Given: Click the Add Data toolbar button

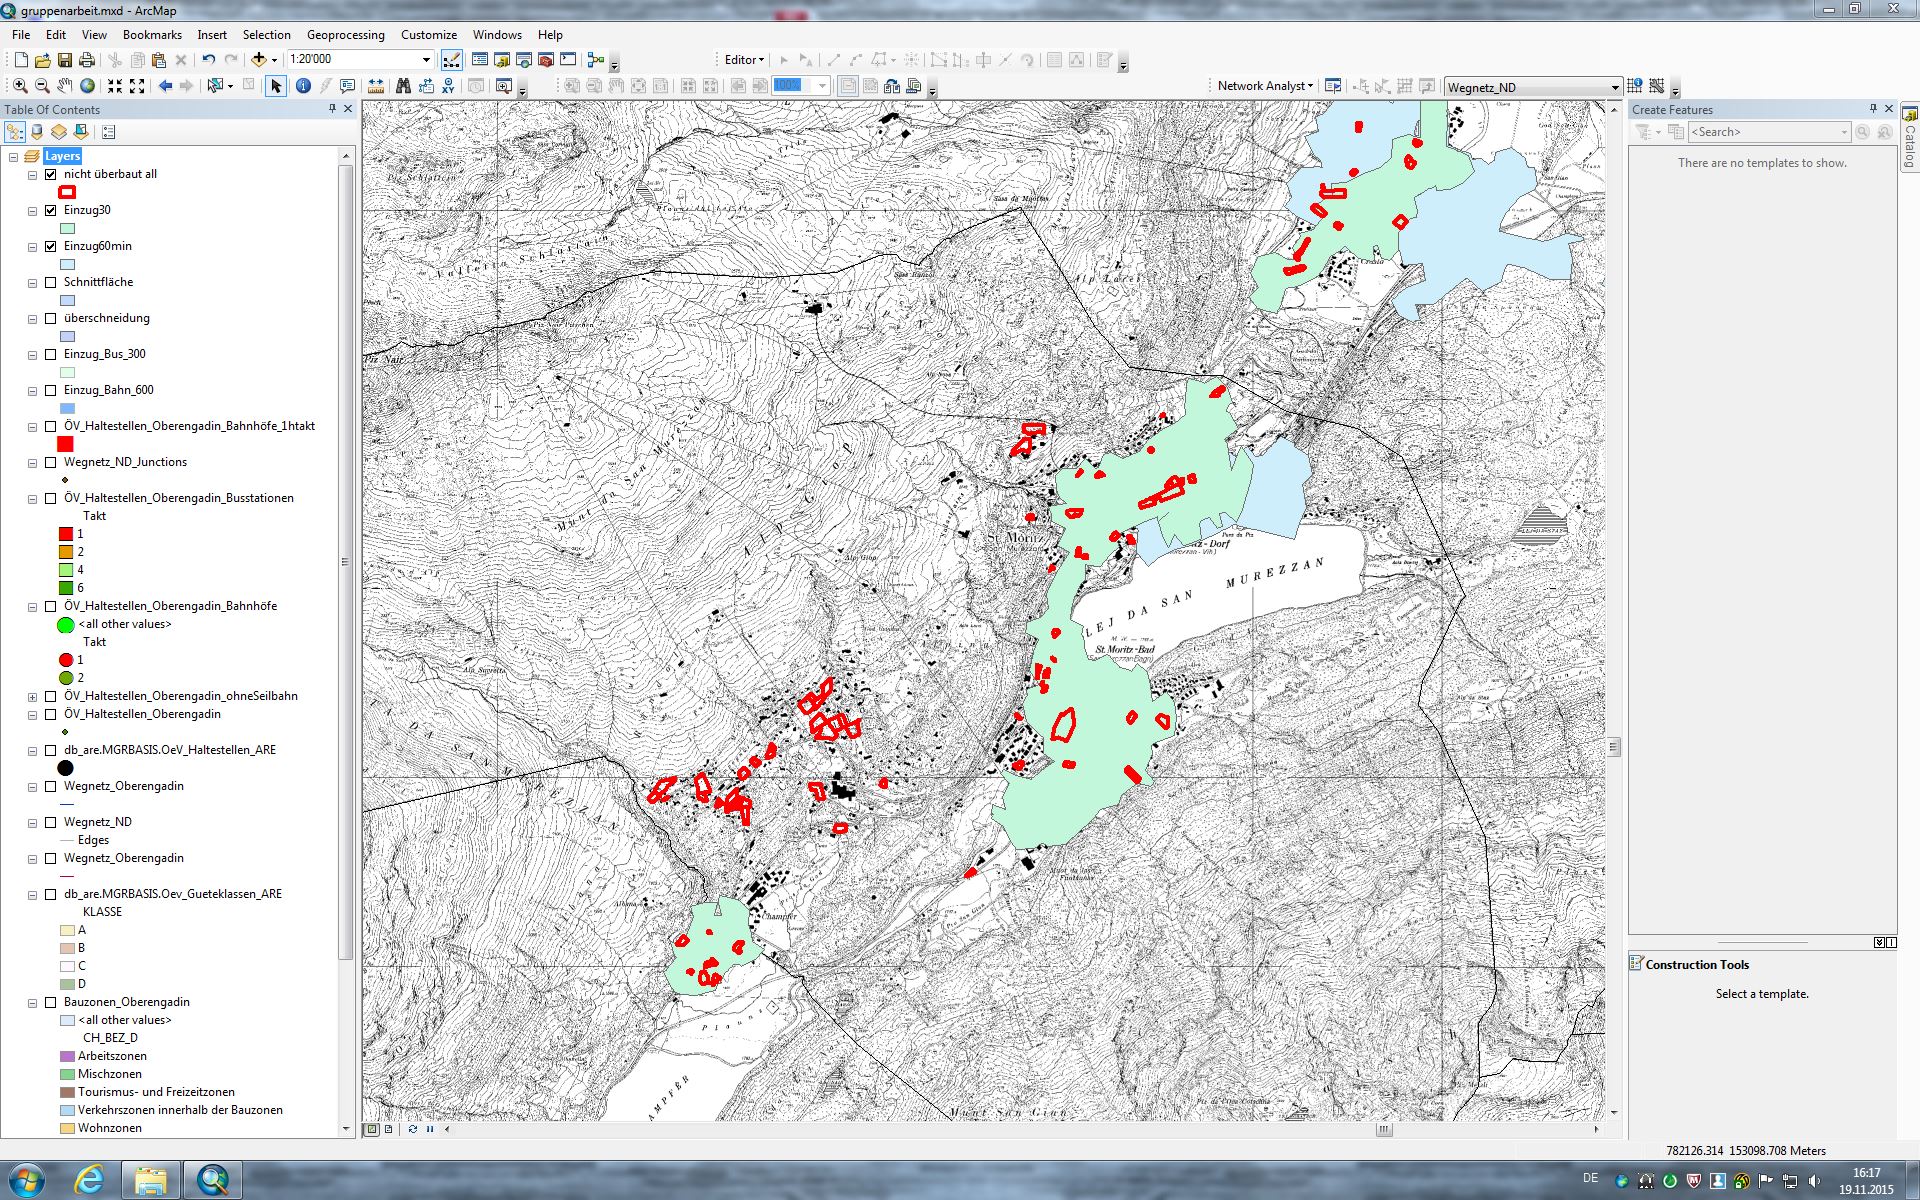Looking at the screenshot, I should click(259, 60).
